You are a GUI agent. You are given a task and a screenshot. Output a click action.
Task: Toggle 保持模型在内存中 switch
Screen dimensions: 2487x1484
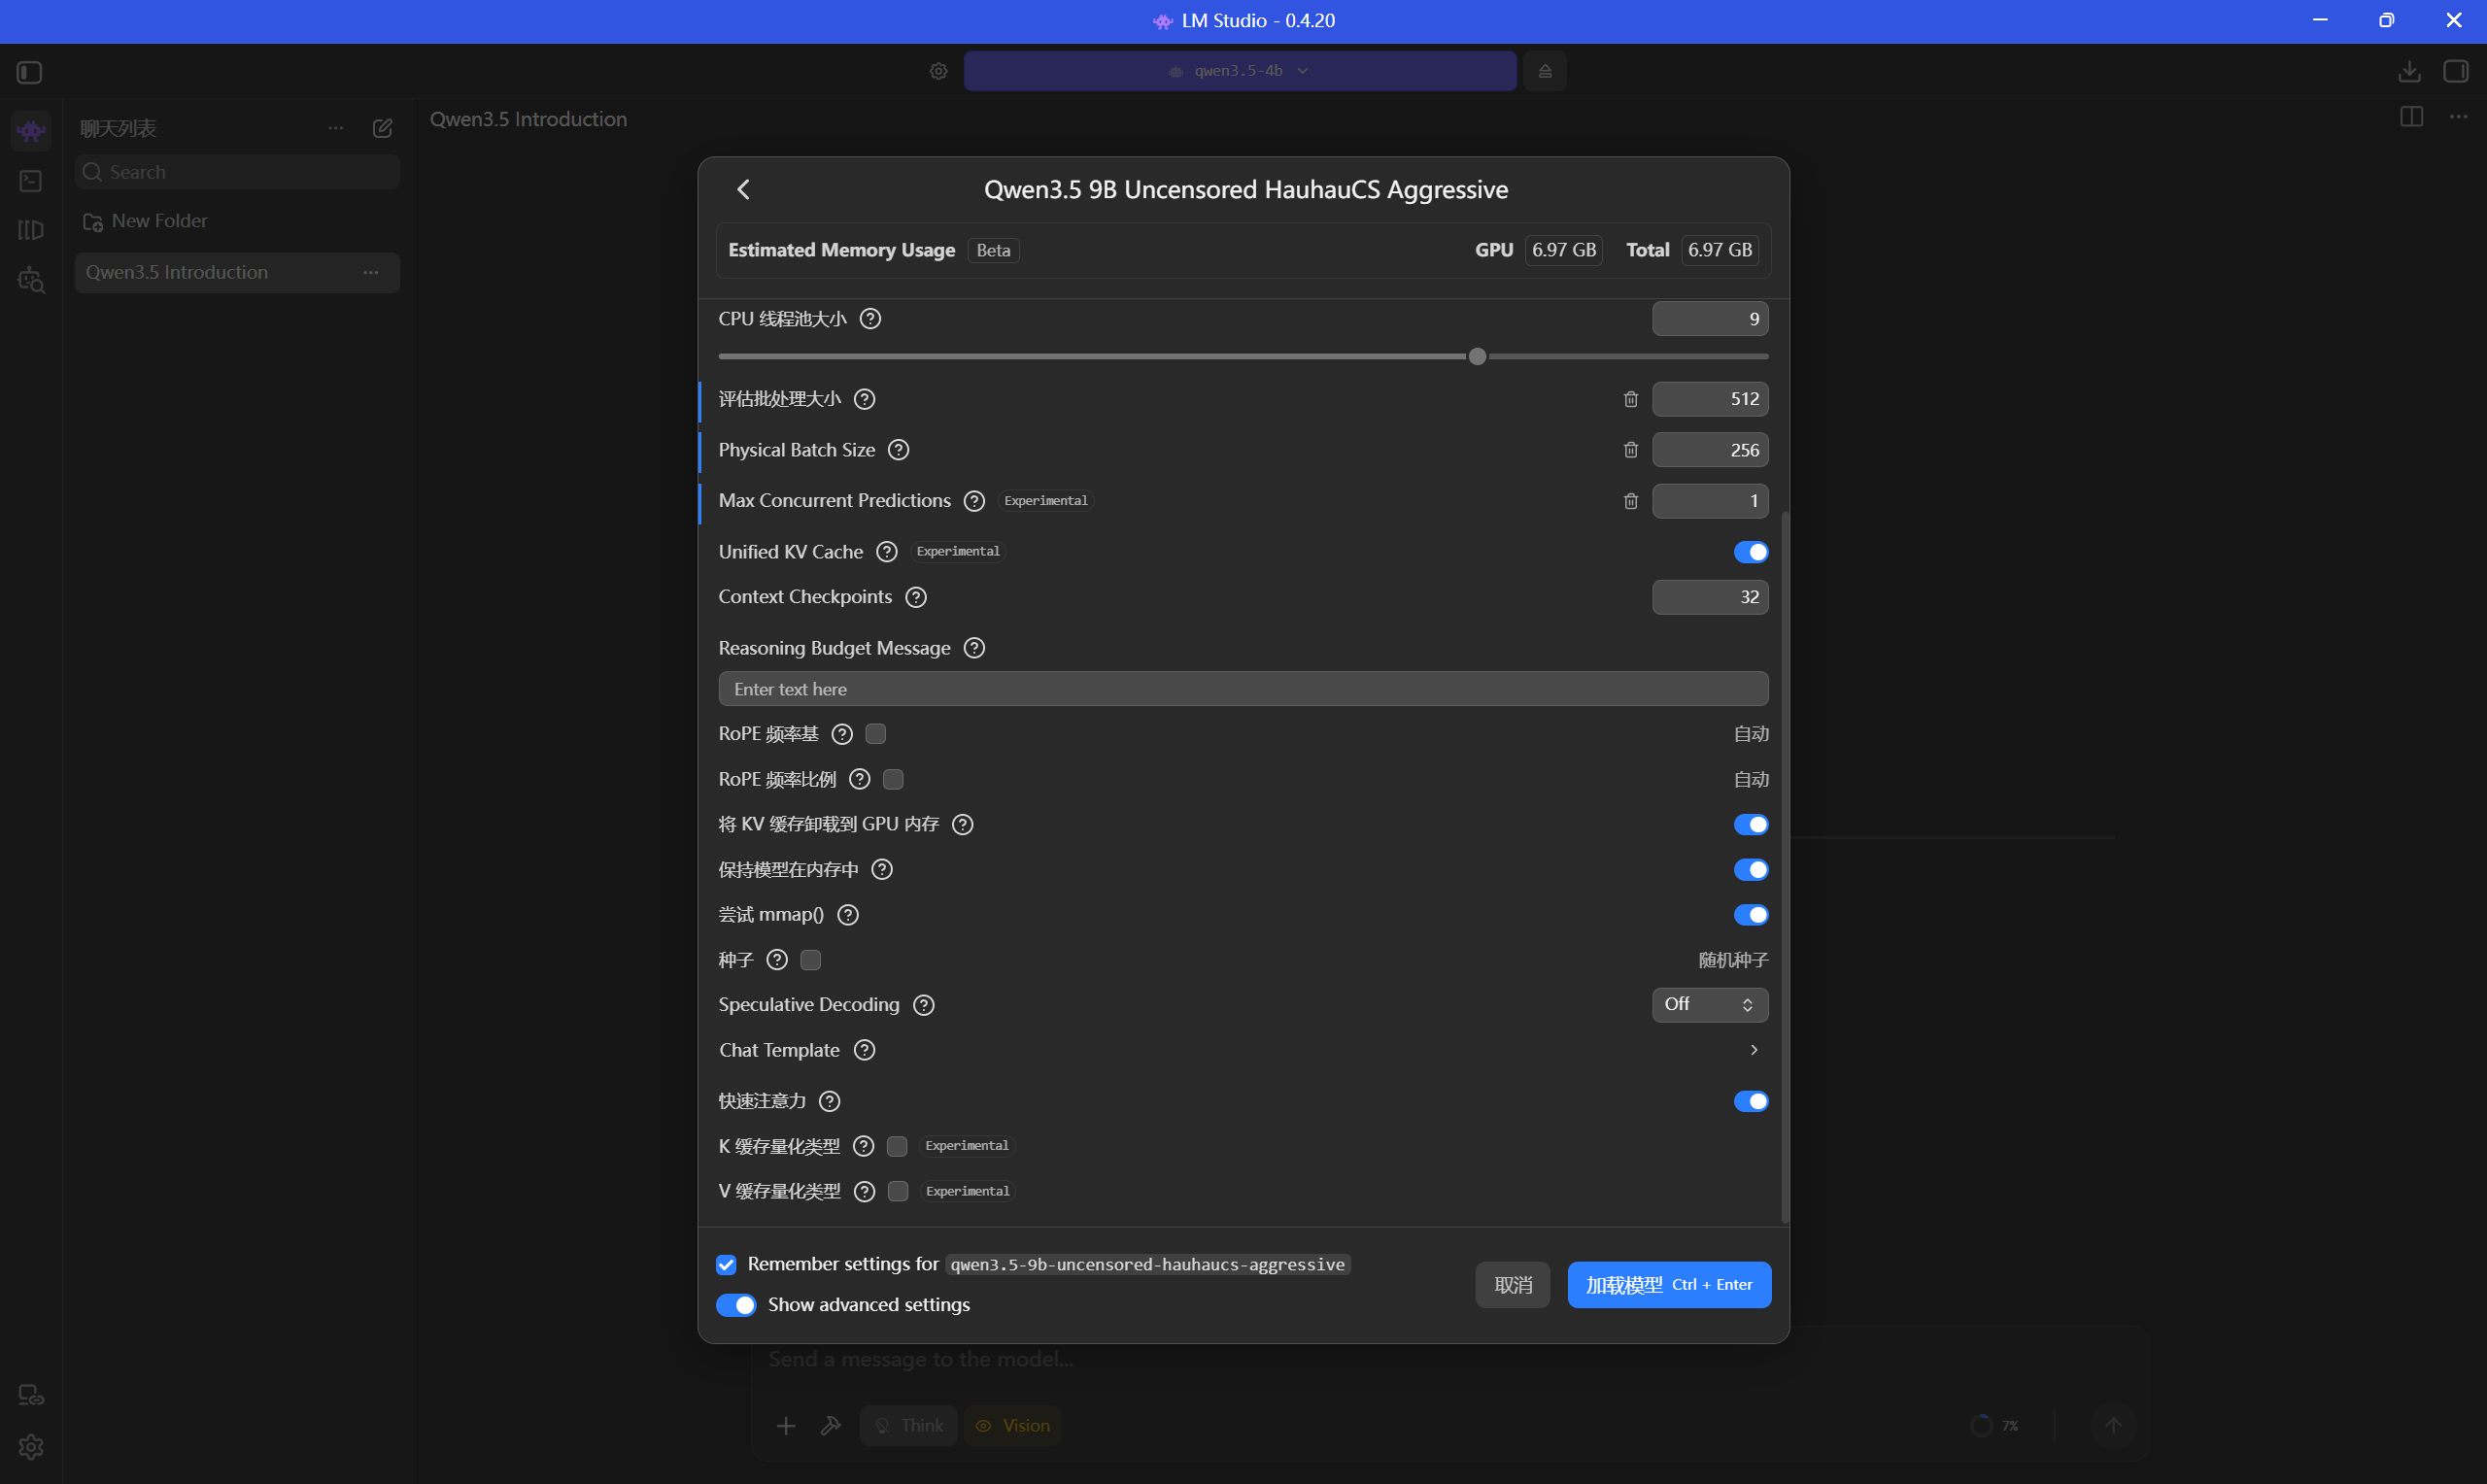click(1751, 870)
